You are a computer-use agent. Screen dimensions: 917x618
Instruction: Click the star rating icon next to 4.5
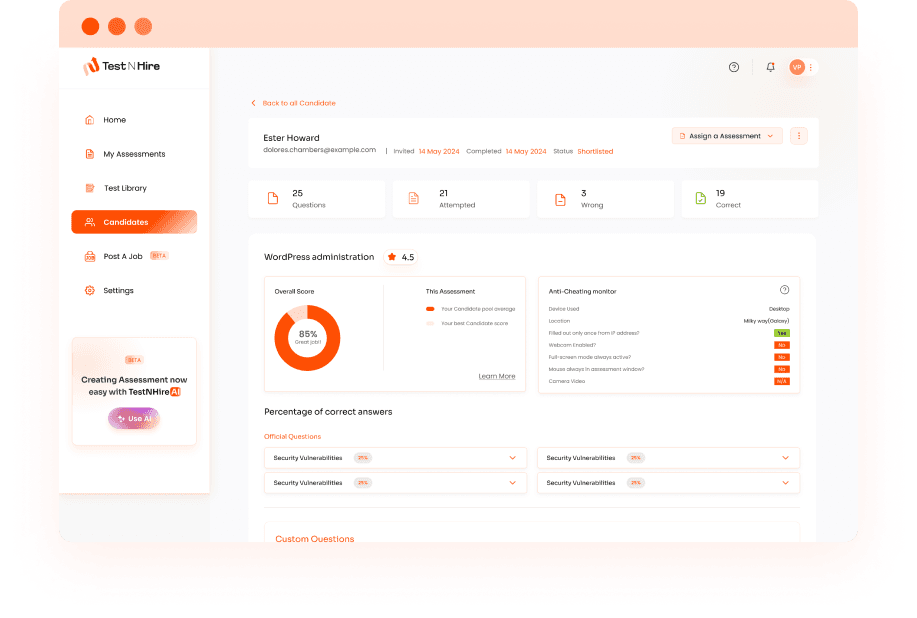pos(392,257)
